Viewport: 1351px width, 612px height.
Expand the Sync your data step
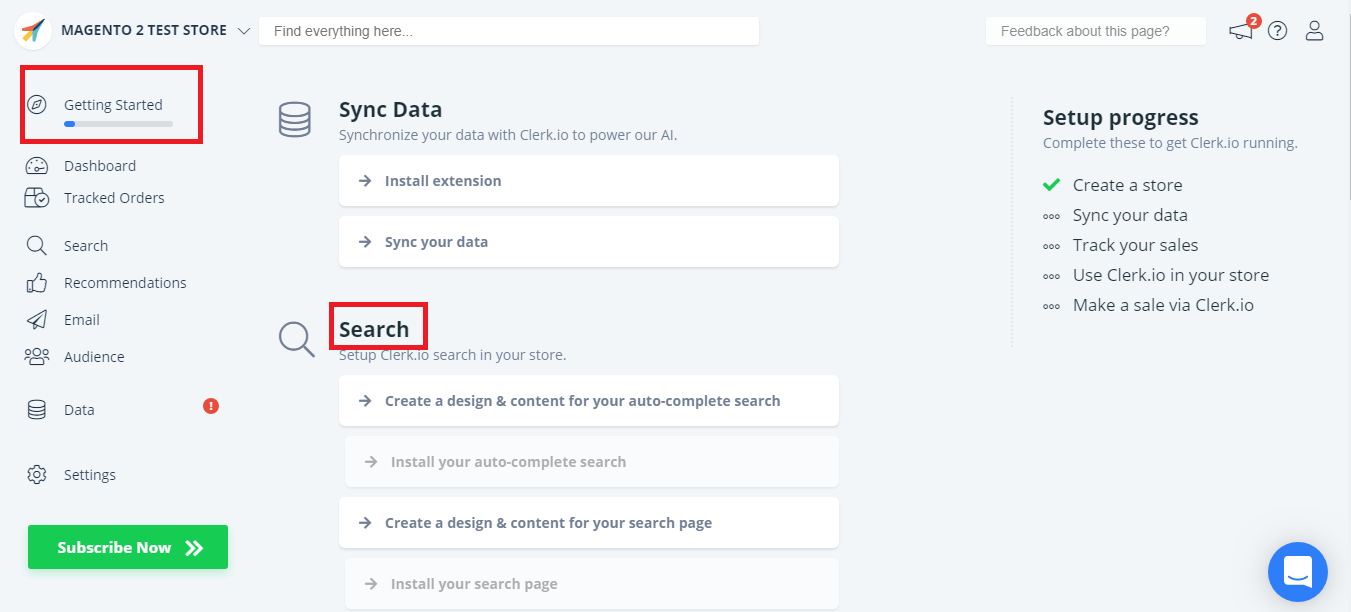[588, 242]
